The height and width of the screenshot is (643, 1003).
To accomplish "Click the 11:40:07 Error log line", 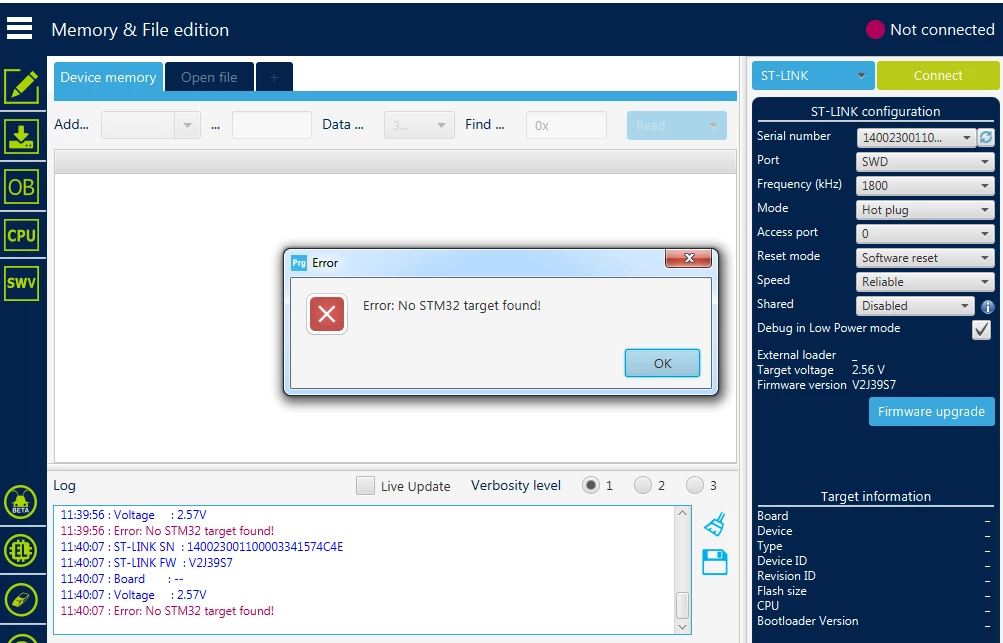I will coord(167,610).
